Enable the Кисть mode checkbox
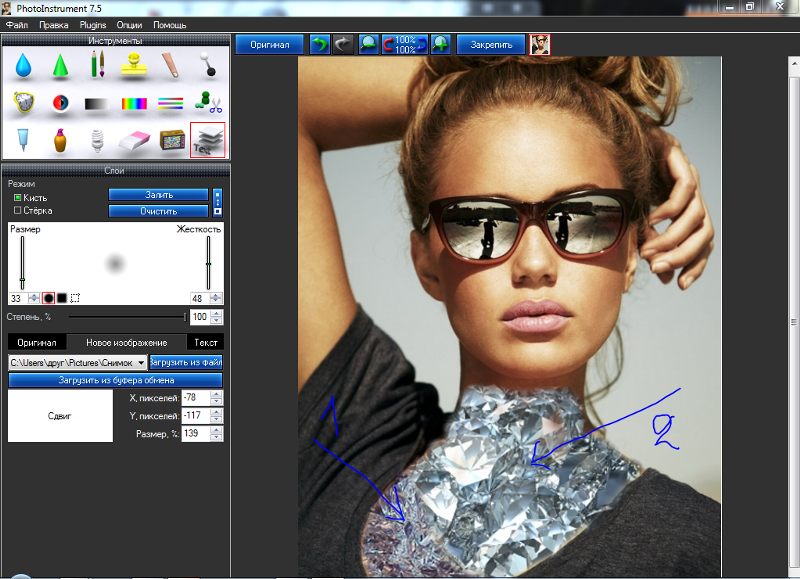Image resolution: width=800 pixels, height=579 pixels. tap(17, 197)
